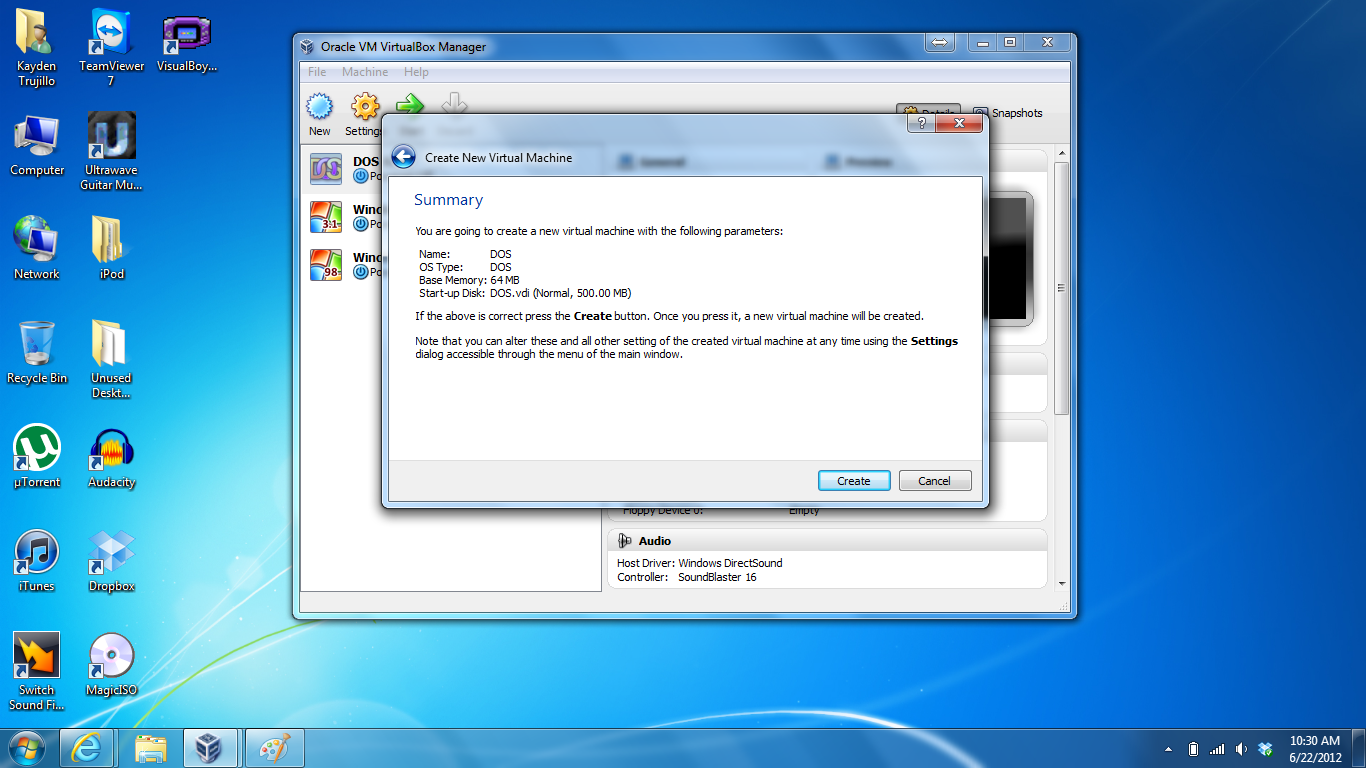Image resolution: width=1366 pixels, height=768 pixels.
Task: Select the µTorrent desktop shortcut
Action: coord(37,456)
